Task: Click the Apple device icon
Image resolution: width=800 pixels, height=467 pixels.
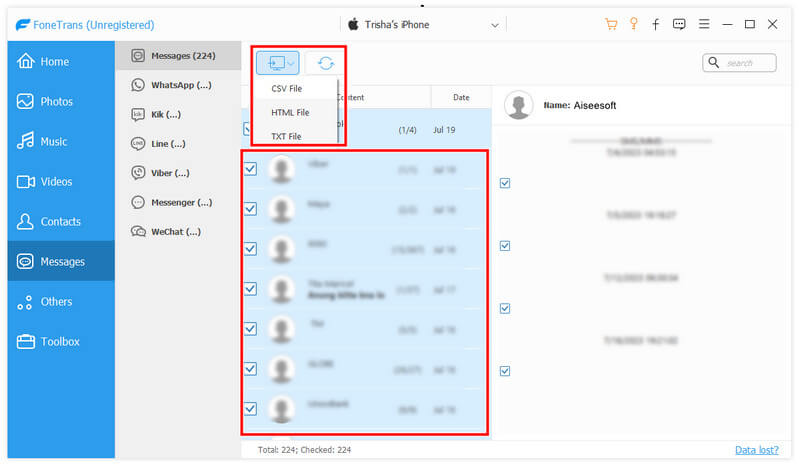Action: coord(353,24)
